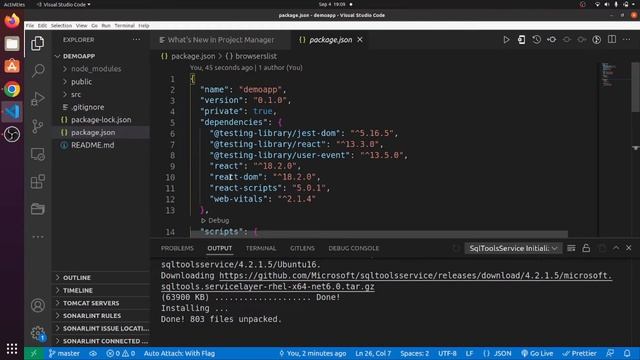Toggle Auto Attach: With Flag

click(179, 353)
